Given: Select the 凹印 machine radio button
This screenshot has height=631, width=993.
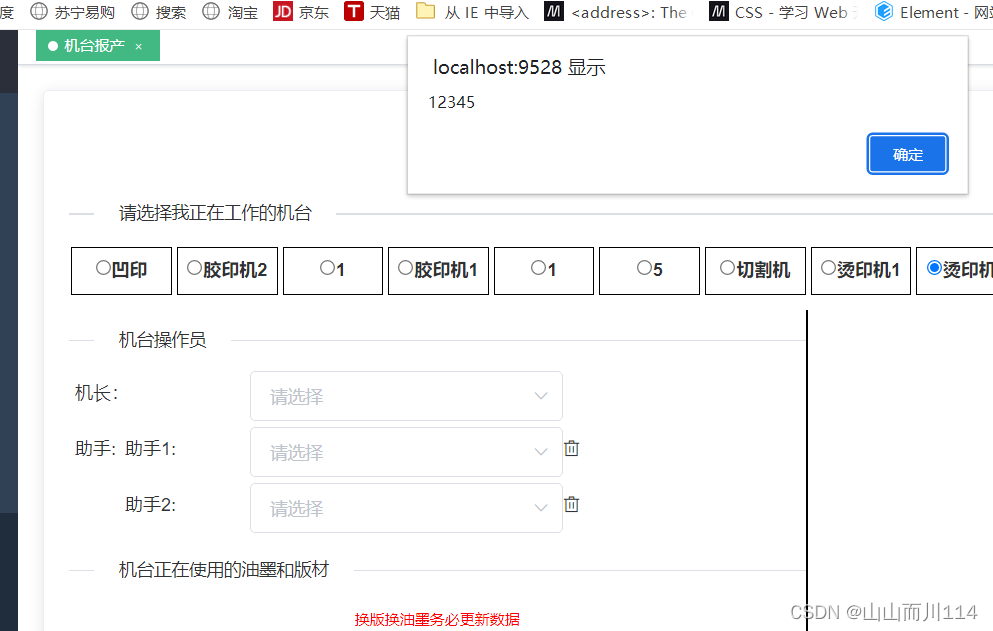Looking at the screenshot, I should (x=103, y=267).
